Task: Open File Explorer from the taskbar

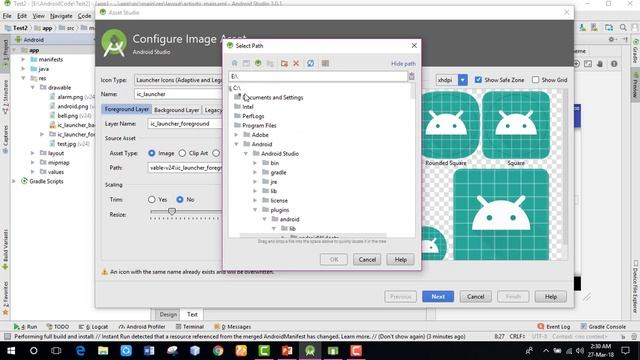Action: coord(103,351)
